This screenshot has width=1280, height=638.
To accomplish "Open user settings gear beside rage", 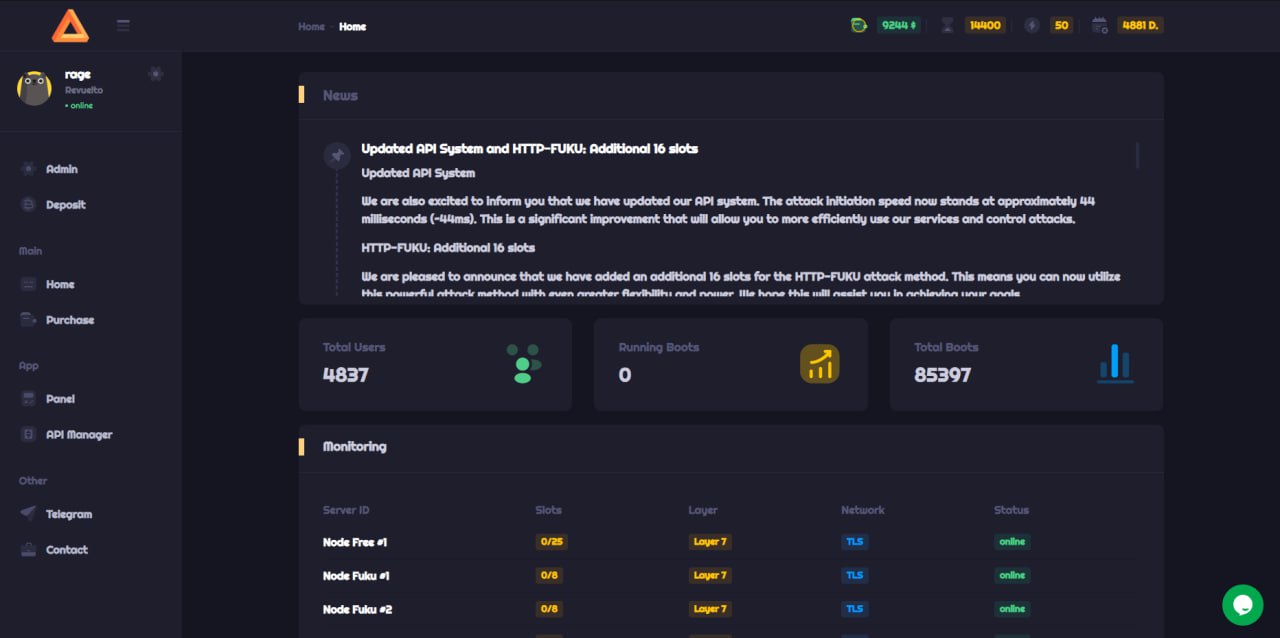I will point(155,74).
